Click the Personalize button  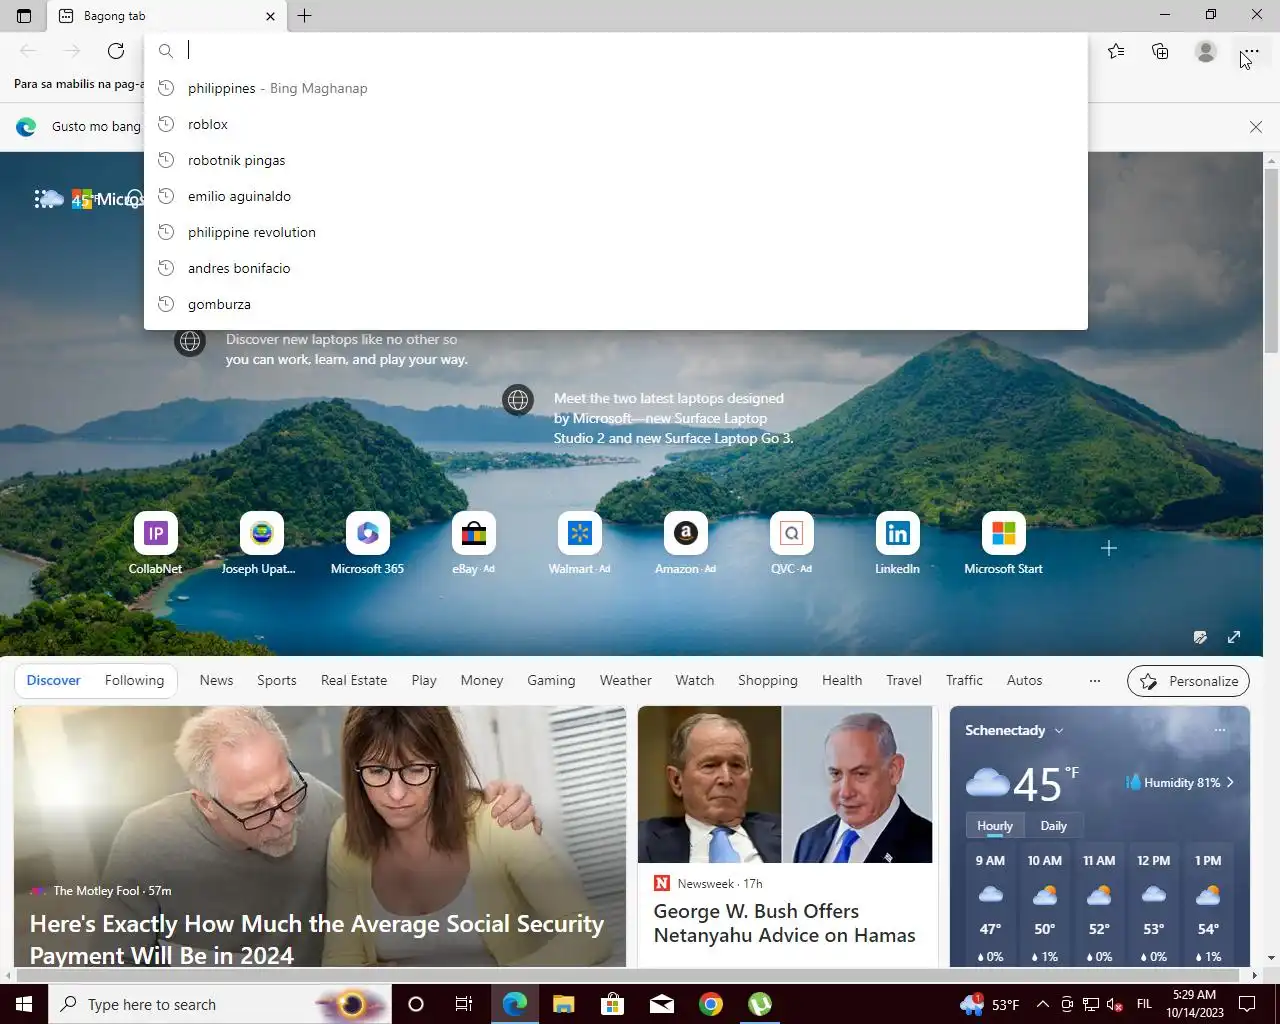(1188, 681)
